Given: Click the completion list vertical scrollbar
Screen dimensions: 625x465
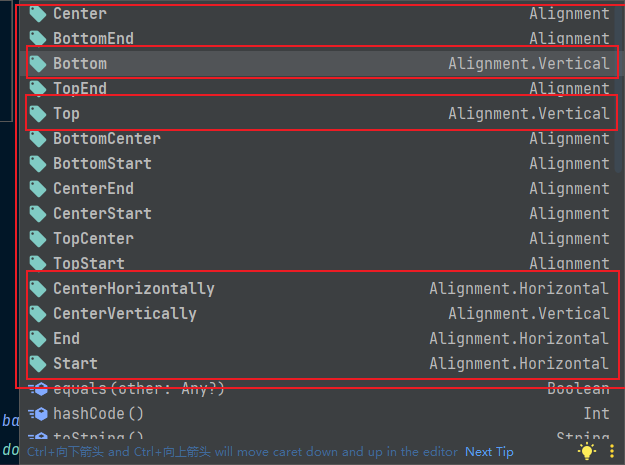Looking at the screenshot, I should point(619,86).
